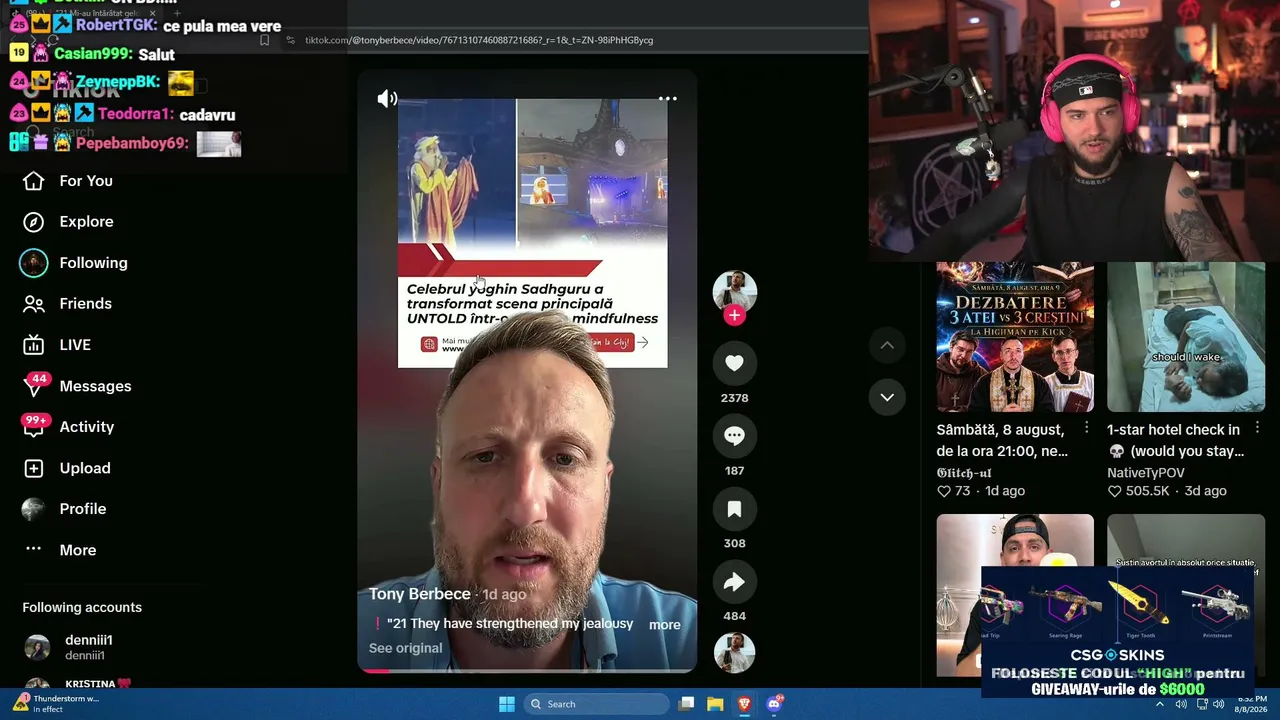The height and width of the screenshot is (720, 1280).
Task: Mute the video with the speaker icon
Action: click(x=387, y=98)
